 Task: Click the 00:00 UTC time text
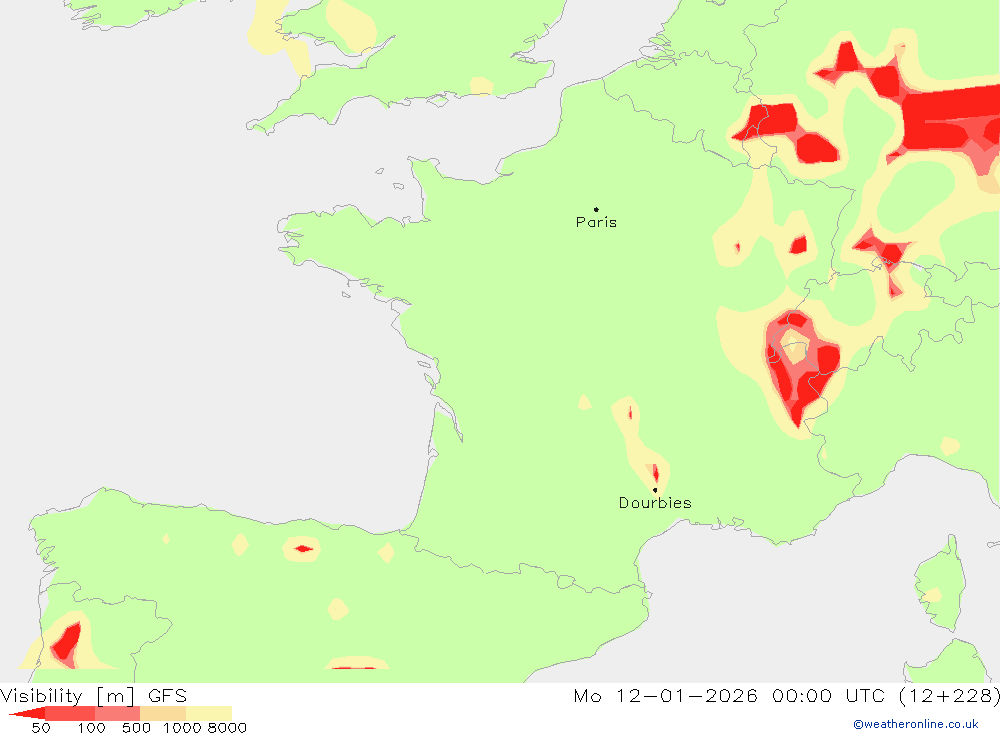pos(828,695)
